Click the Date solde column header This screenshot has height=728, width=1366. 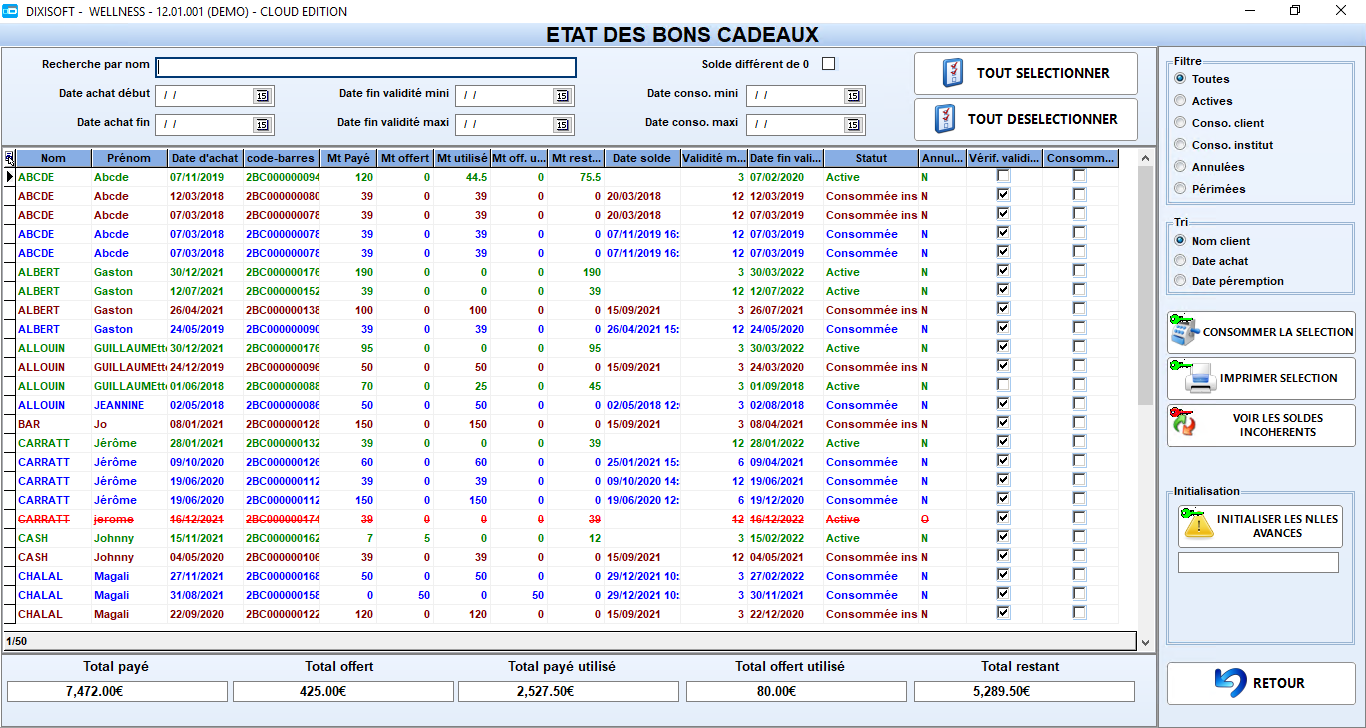(642, 158)
